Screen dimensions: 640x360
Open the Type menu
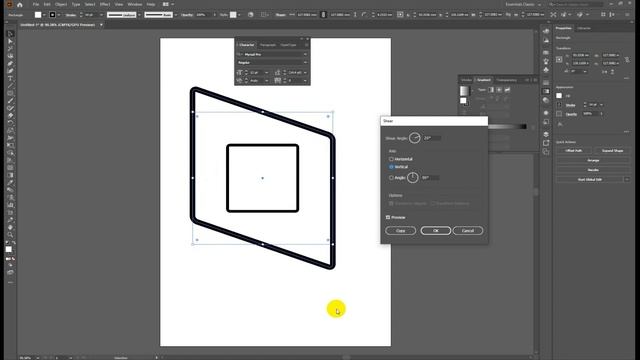(x=76, y=4)
